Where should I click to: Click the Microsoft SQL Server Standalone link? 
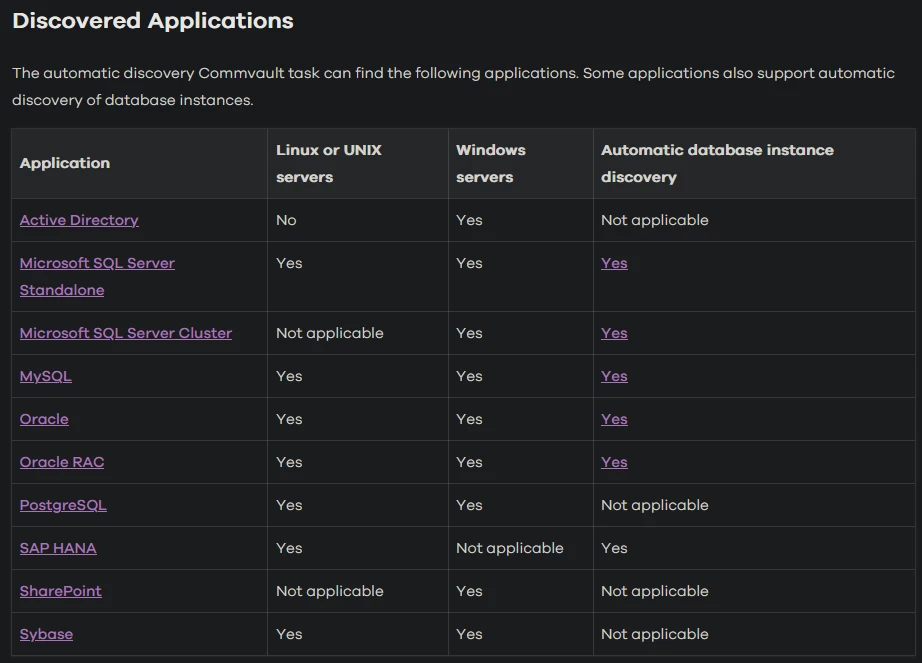click(x=97, y=263)
